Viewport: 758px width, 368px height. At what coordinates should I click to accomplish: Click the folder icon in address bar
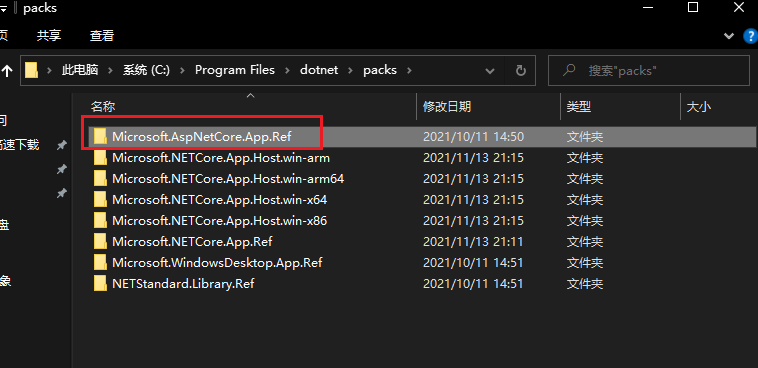point(32,70)
